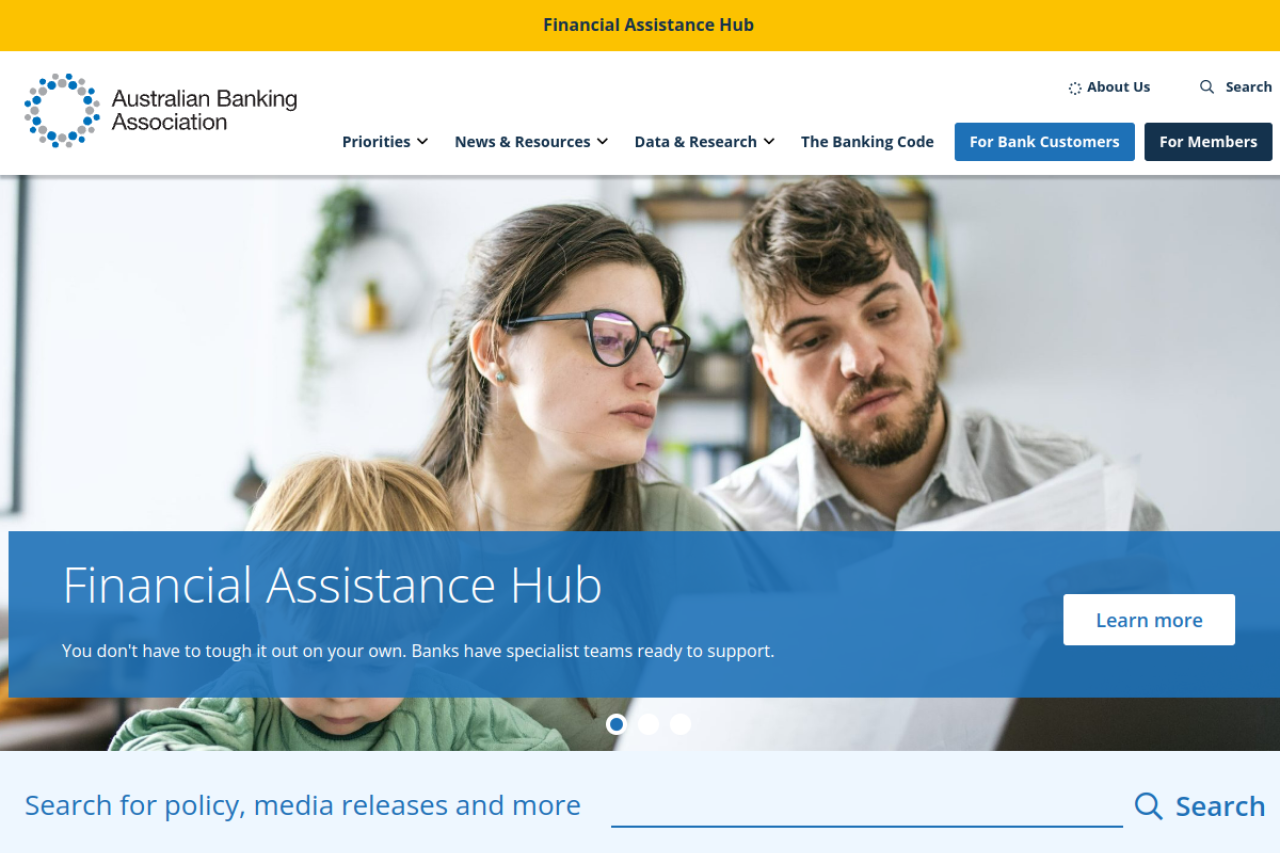Click the Learn more button
Image resolution: width=1280 pixels, height=853 pixels.
pyautogui.click(x=1149, y=620)
